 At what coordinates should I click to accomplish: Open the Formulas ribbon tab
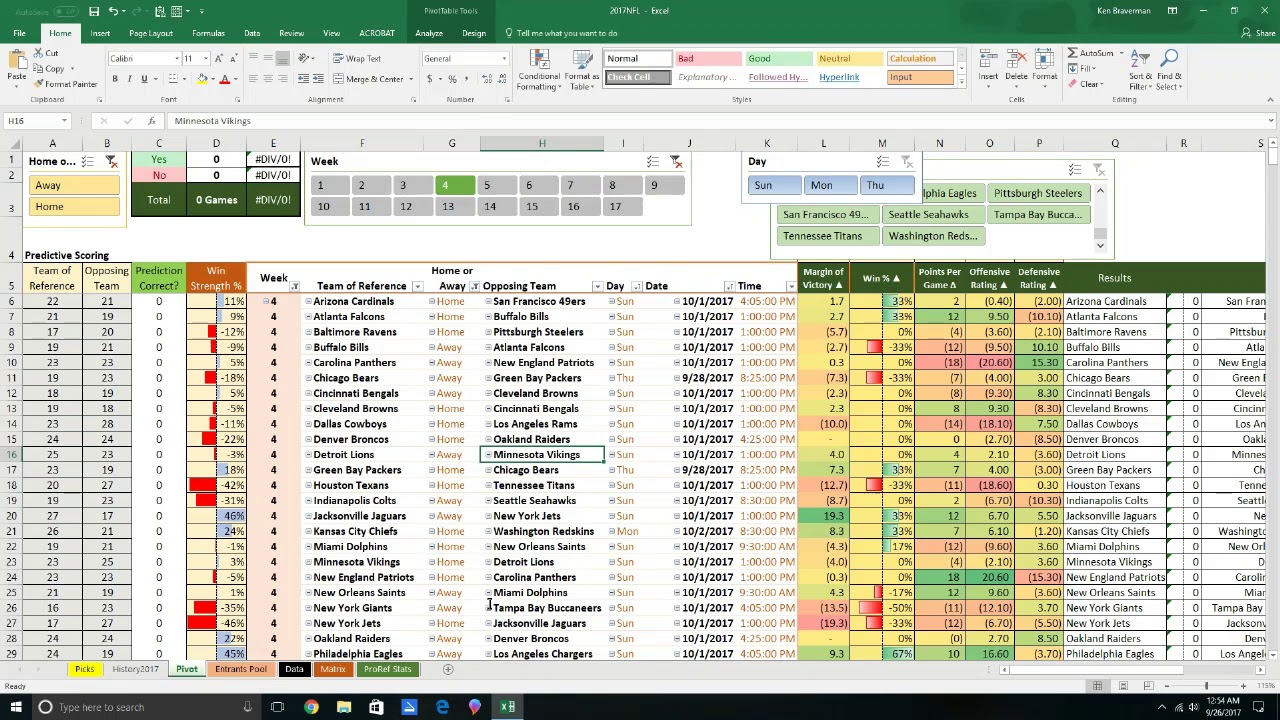coord(208,33)
